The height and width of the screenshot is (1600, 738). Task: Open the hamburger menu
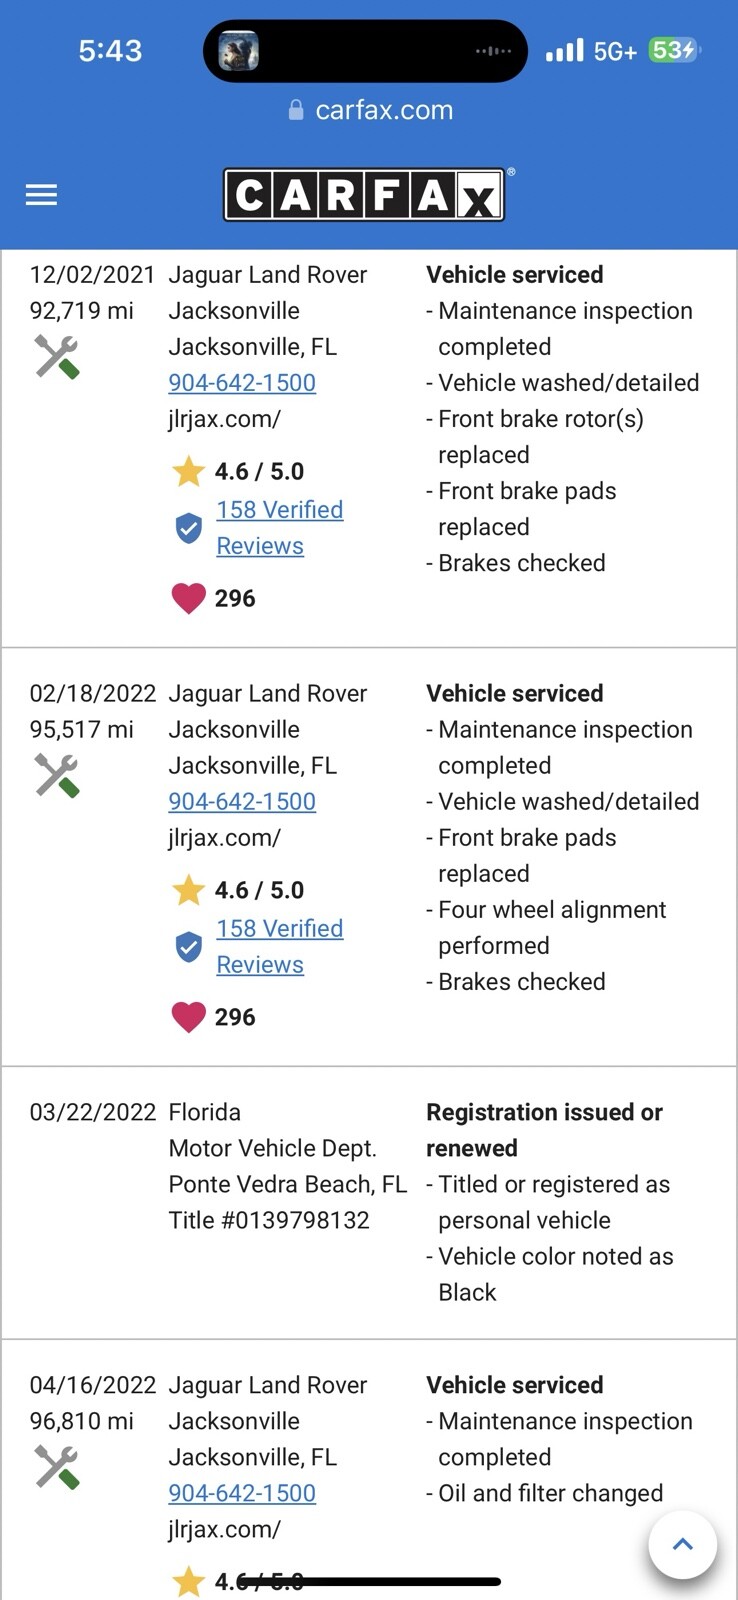click(41, 195)
